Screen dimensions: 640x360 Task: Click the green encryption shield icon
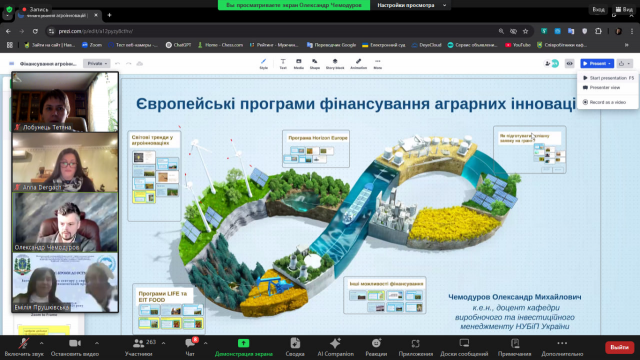click(x=9, y=9)
